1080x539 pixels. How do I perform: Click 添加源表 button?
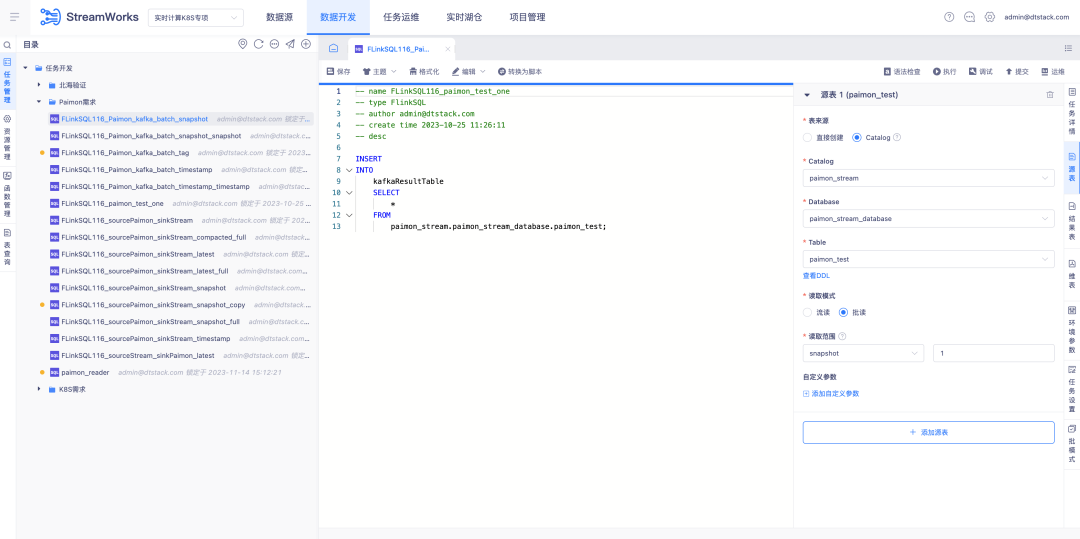pyautogui.click(x=928, y=432)
